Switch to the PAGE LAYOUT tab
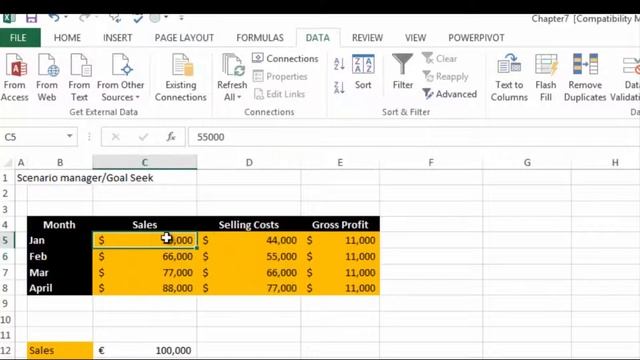 (x=184, y=38)
